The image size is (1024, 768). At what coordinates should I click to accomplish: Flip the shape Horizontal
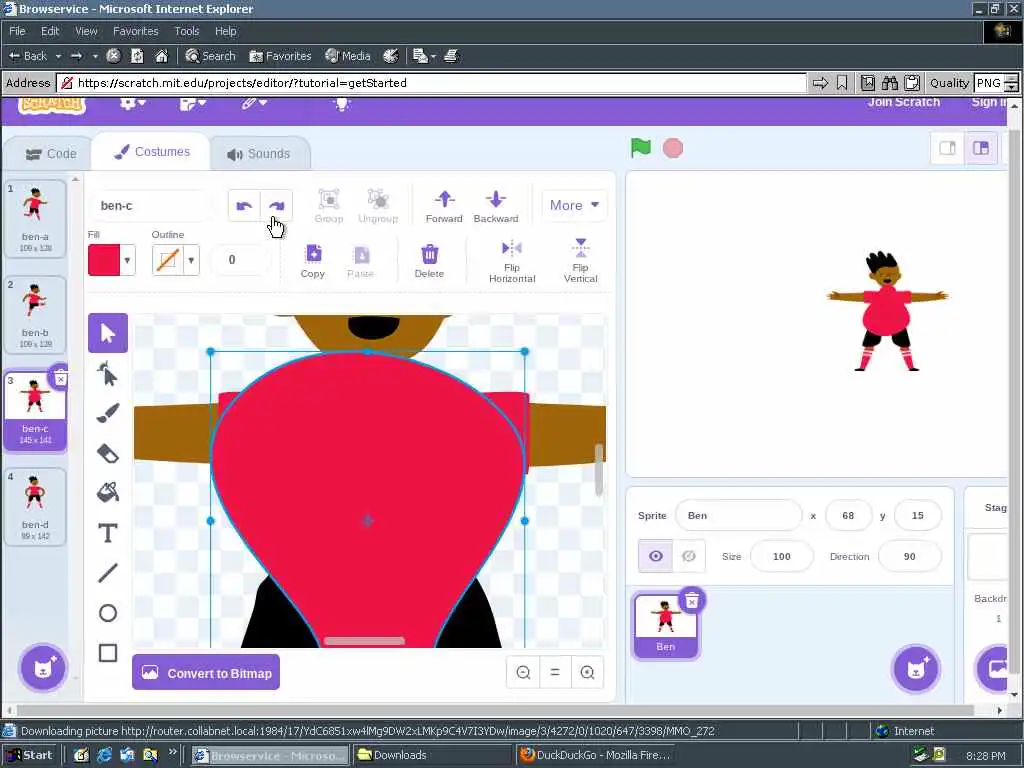[x=512, y=261]
